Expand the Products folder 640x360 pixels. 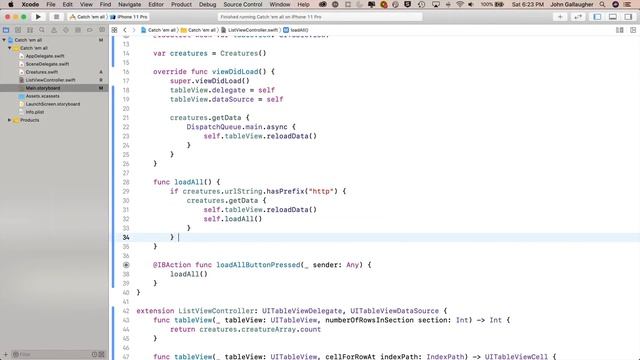coord(10,120)
